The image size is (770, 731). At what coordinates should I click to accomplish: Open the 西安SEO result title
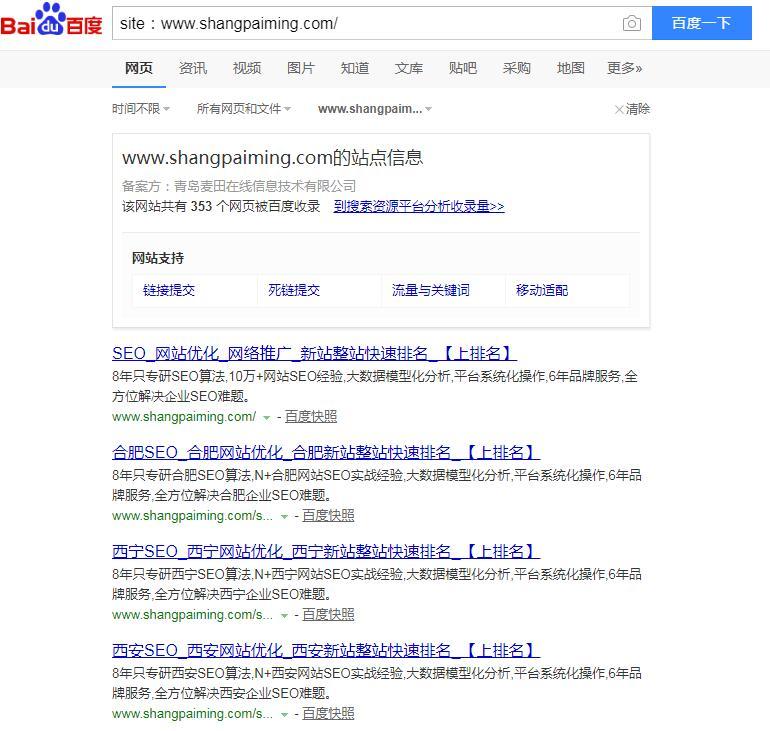click(x=326, y=650)
